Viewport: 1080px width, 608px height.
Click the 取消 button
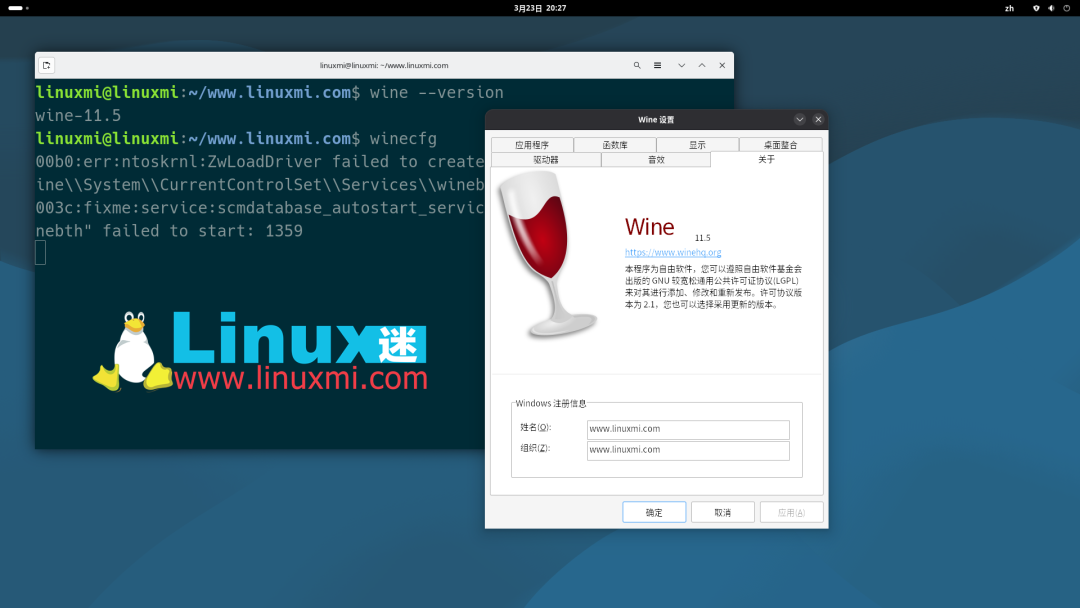[722, 511]
